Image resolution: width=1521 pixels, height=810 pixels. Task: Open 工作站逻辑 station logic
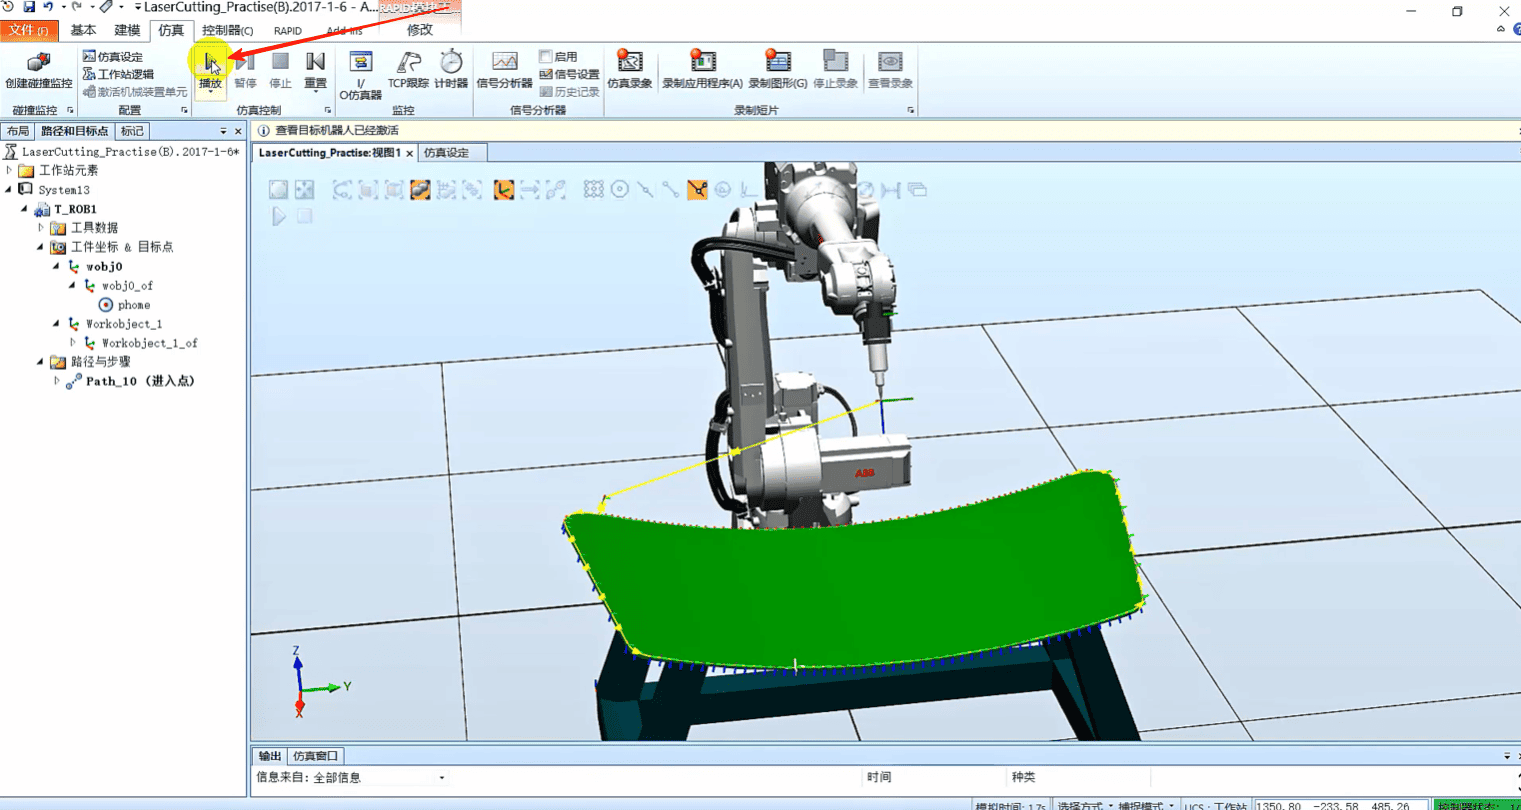click(x=118, y=74)
